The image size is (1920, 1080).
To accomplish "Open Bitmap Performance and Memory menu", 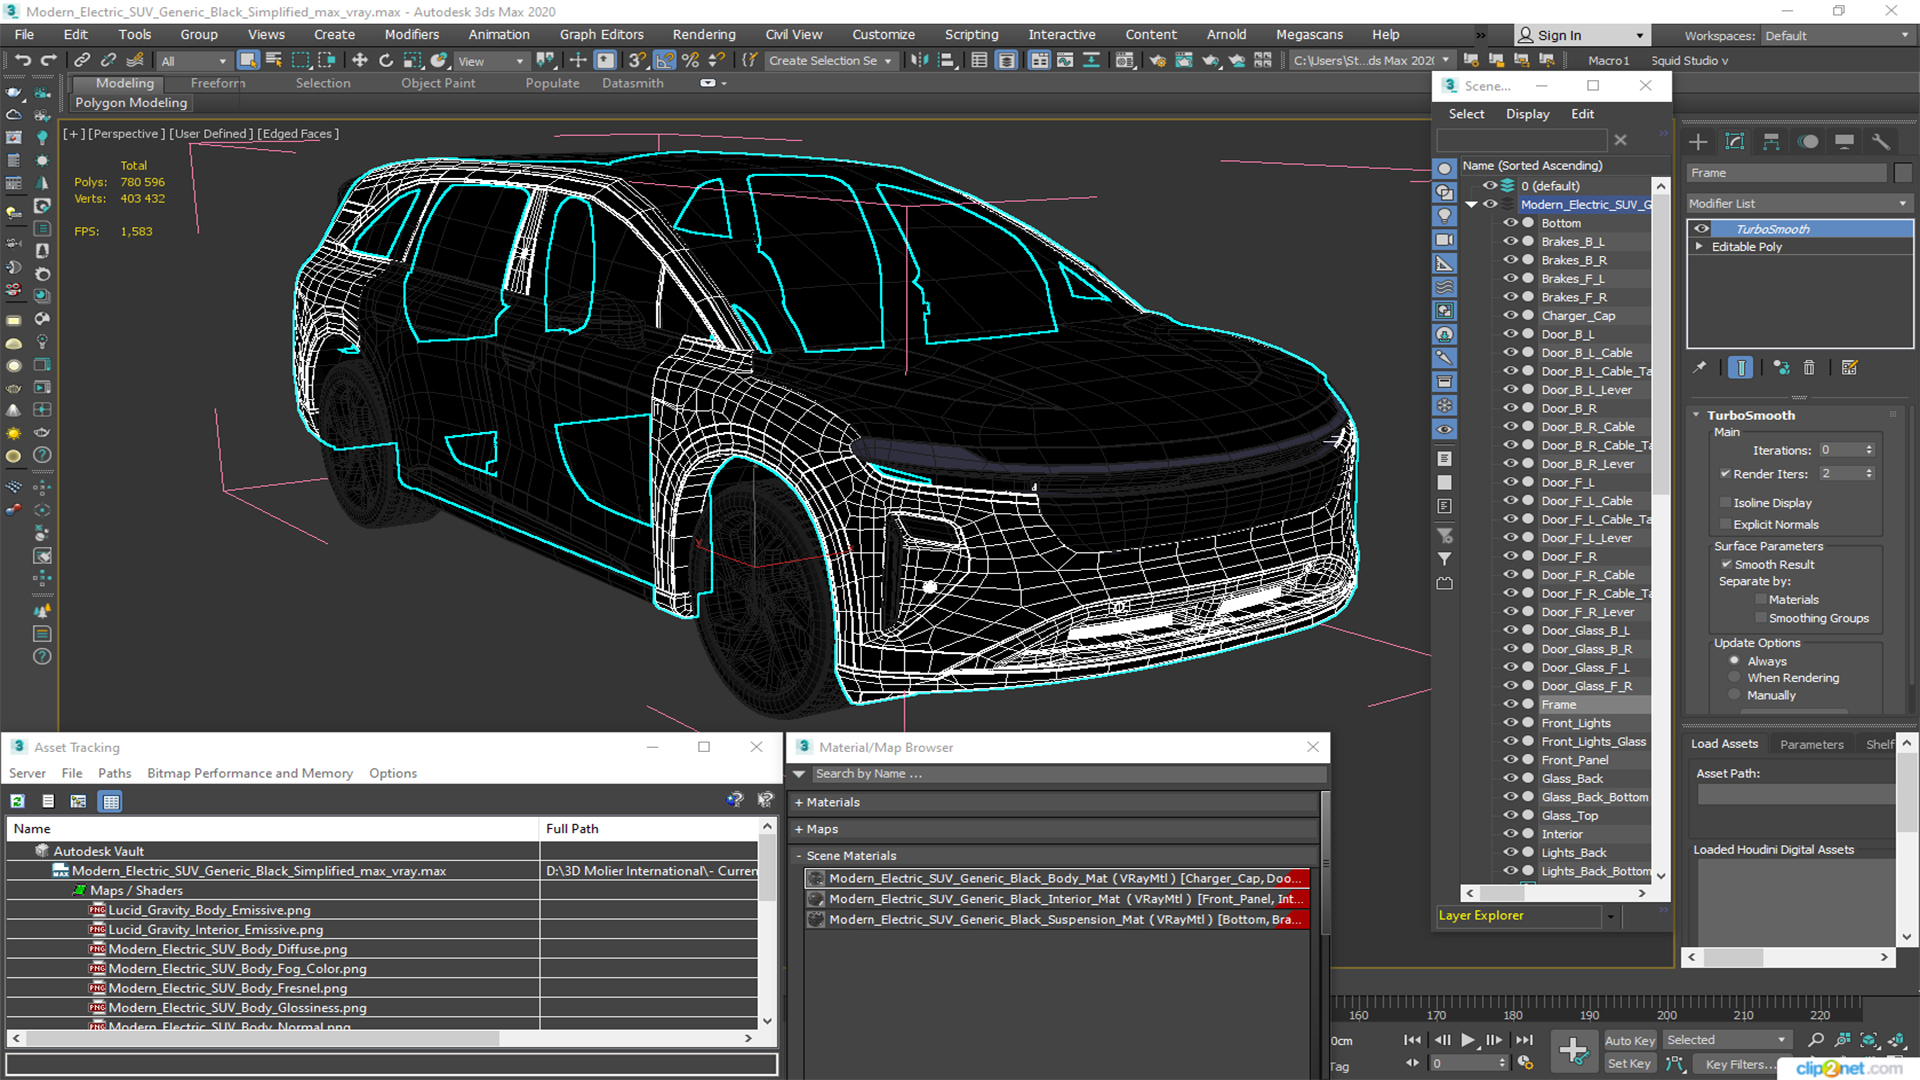I will (250, 773).
